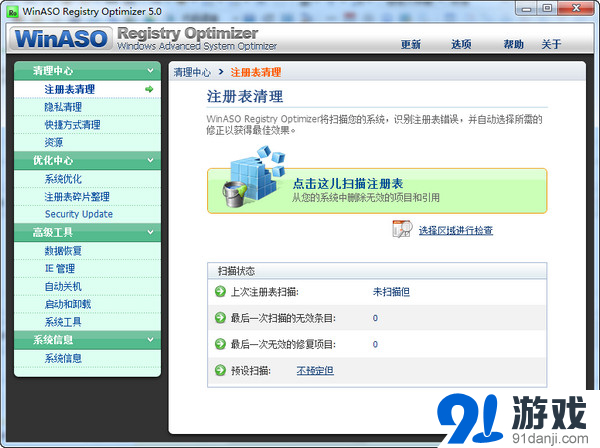
Task: Click the 优化中心 sidebar section header
Action: [88, 160]
